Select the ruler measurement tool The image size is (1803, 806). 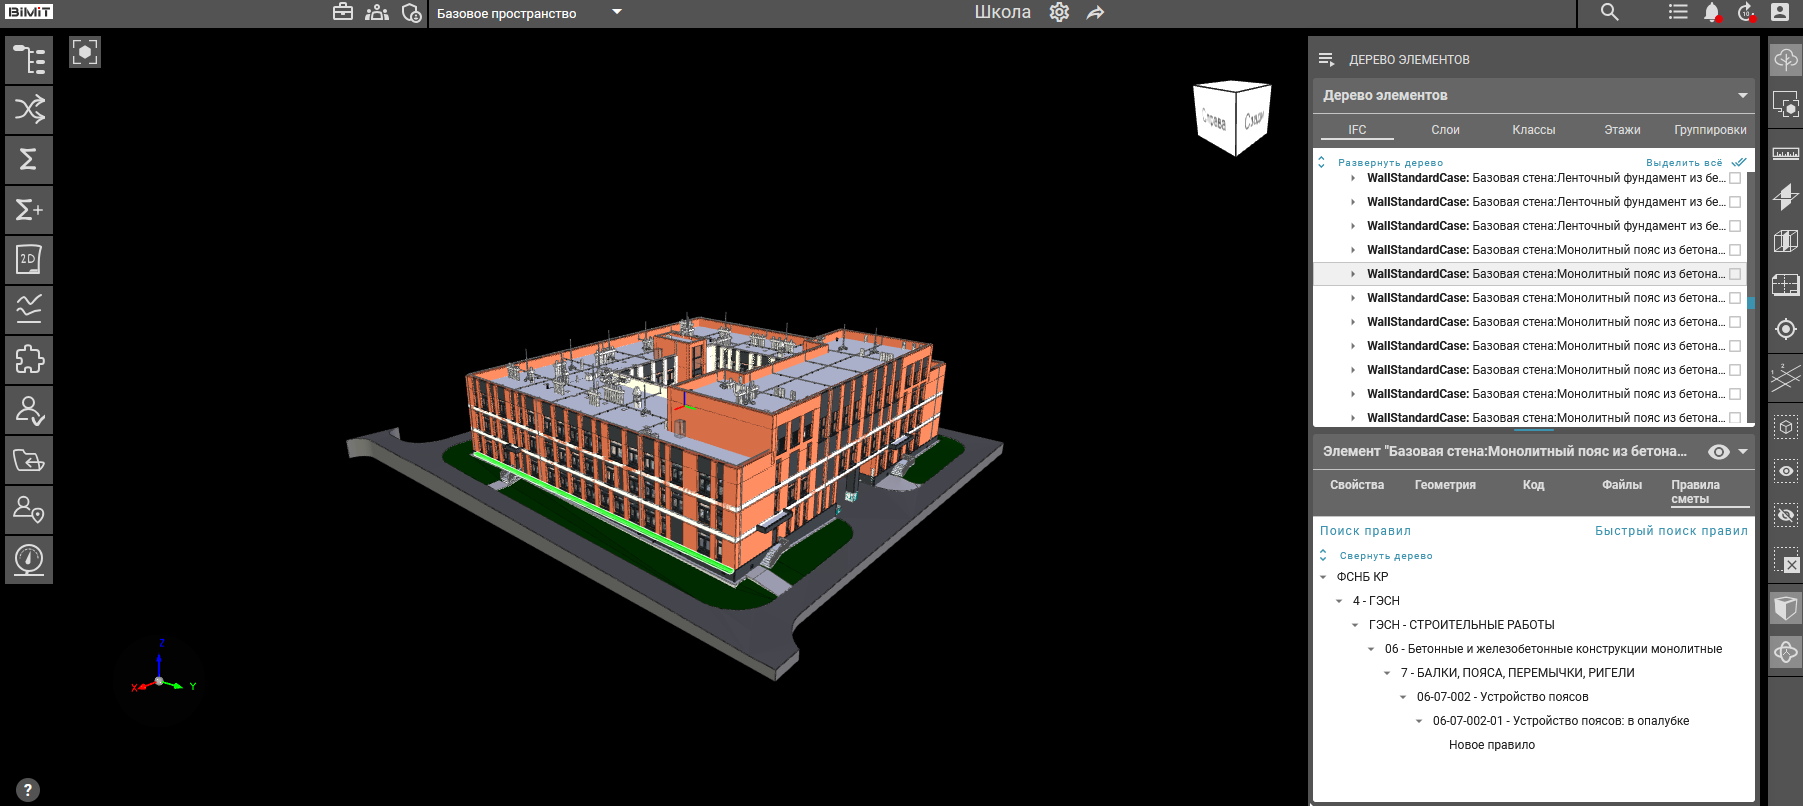click(x=1785, y=153)
